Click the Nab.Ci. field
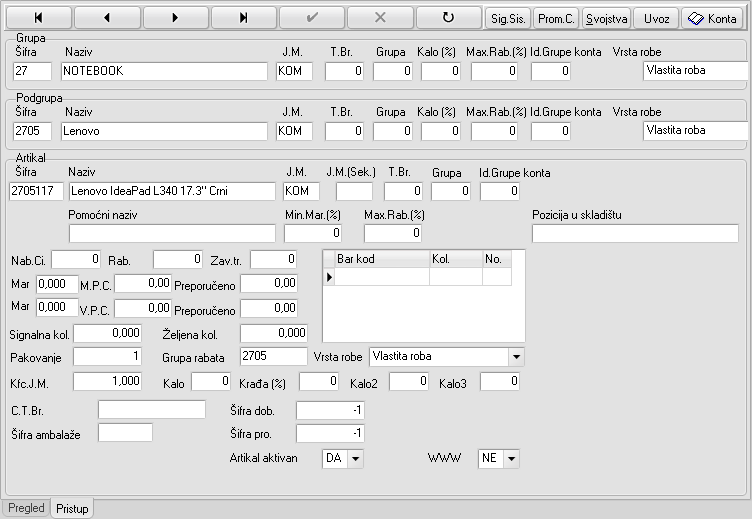Screen dimensions: 752x519 76,260
